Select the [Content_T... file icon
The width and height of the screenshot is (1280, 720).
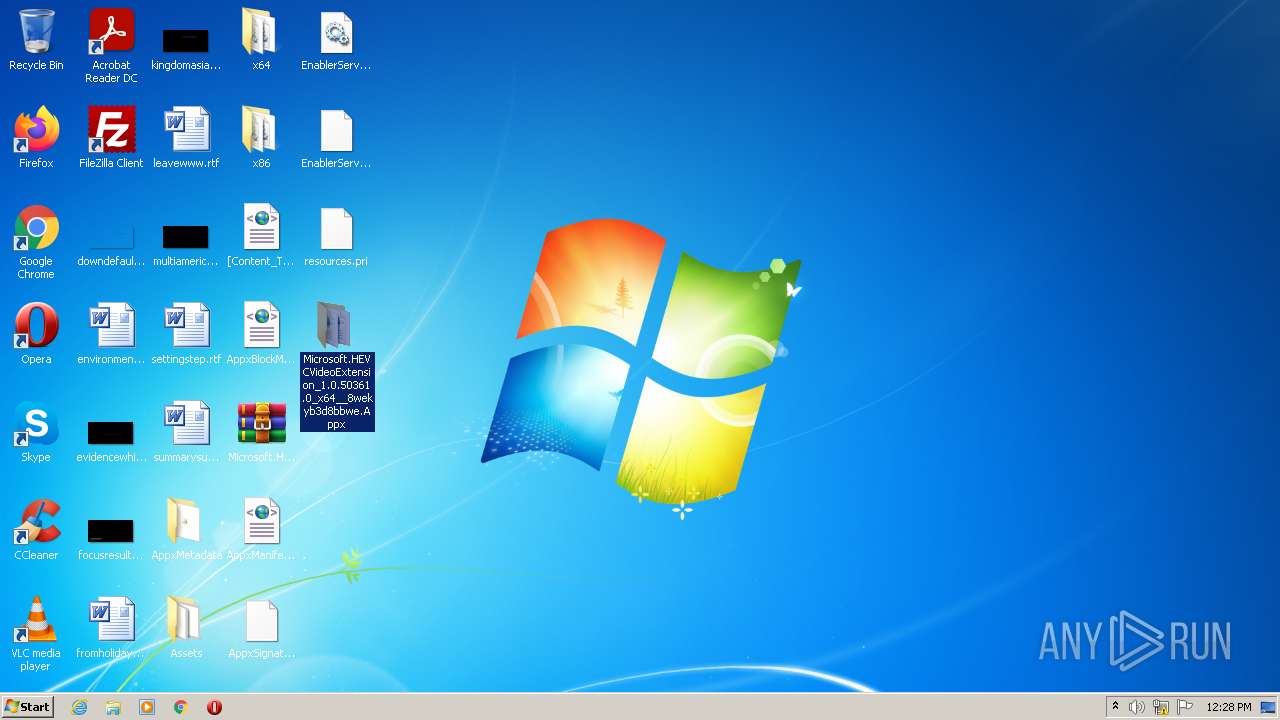[x=261, y=237]
